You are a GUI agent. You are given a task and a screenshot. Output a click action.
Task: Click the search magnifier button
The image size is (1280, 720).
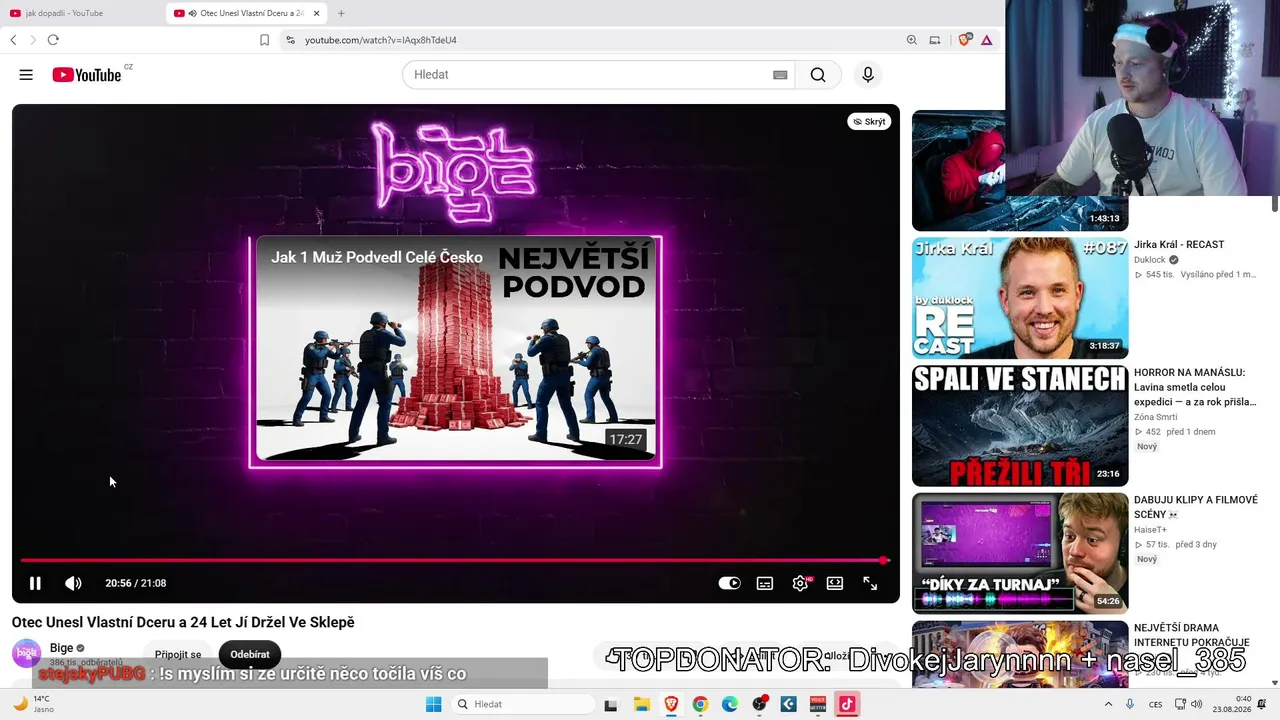click(818, 75)
